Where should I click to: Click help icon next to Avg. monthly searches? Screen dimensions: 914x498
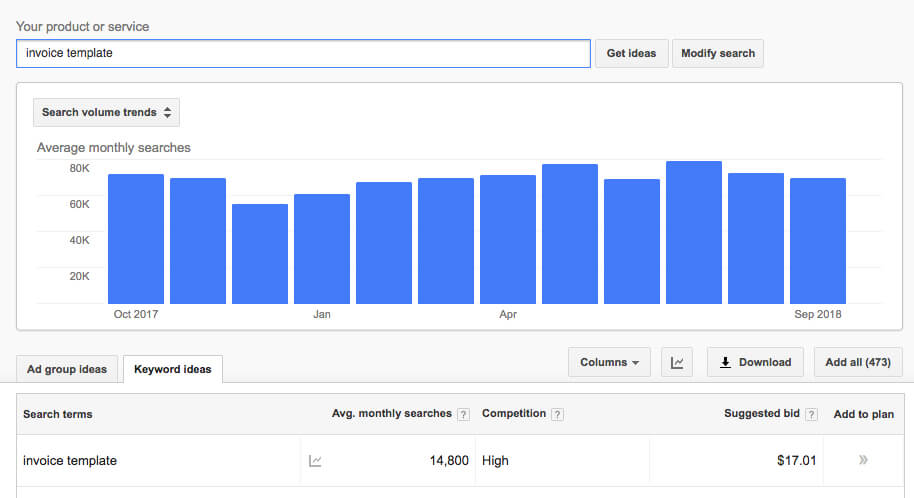pyautogui.click(x=463, y=414)
